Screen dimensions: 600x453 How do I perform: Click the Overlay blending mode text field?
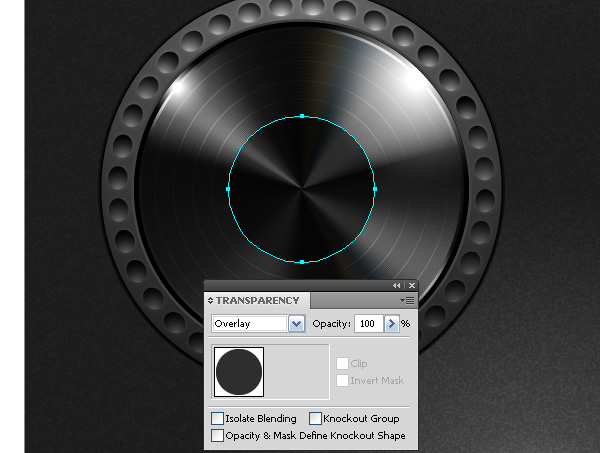click(250, 324)
